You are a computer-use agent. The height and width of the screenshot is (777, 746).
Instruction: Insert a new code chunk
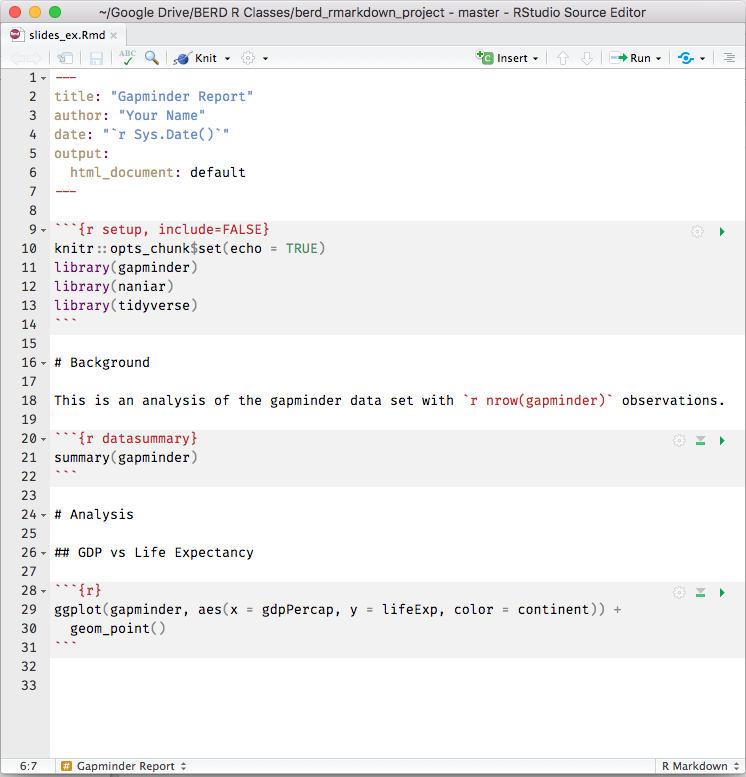[502, 58]
